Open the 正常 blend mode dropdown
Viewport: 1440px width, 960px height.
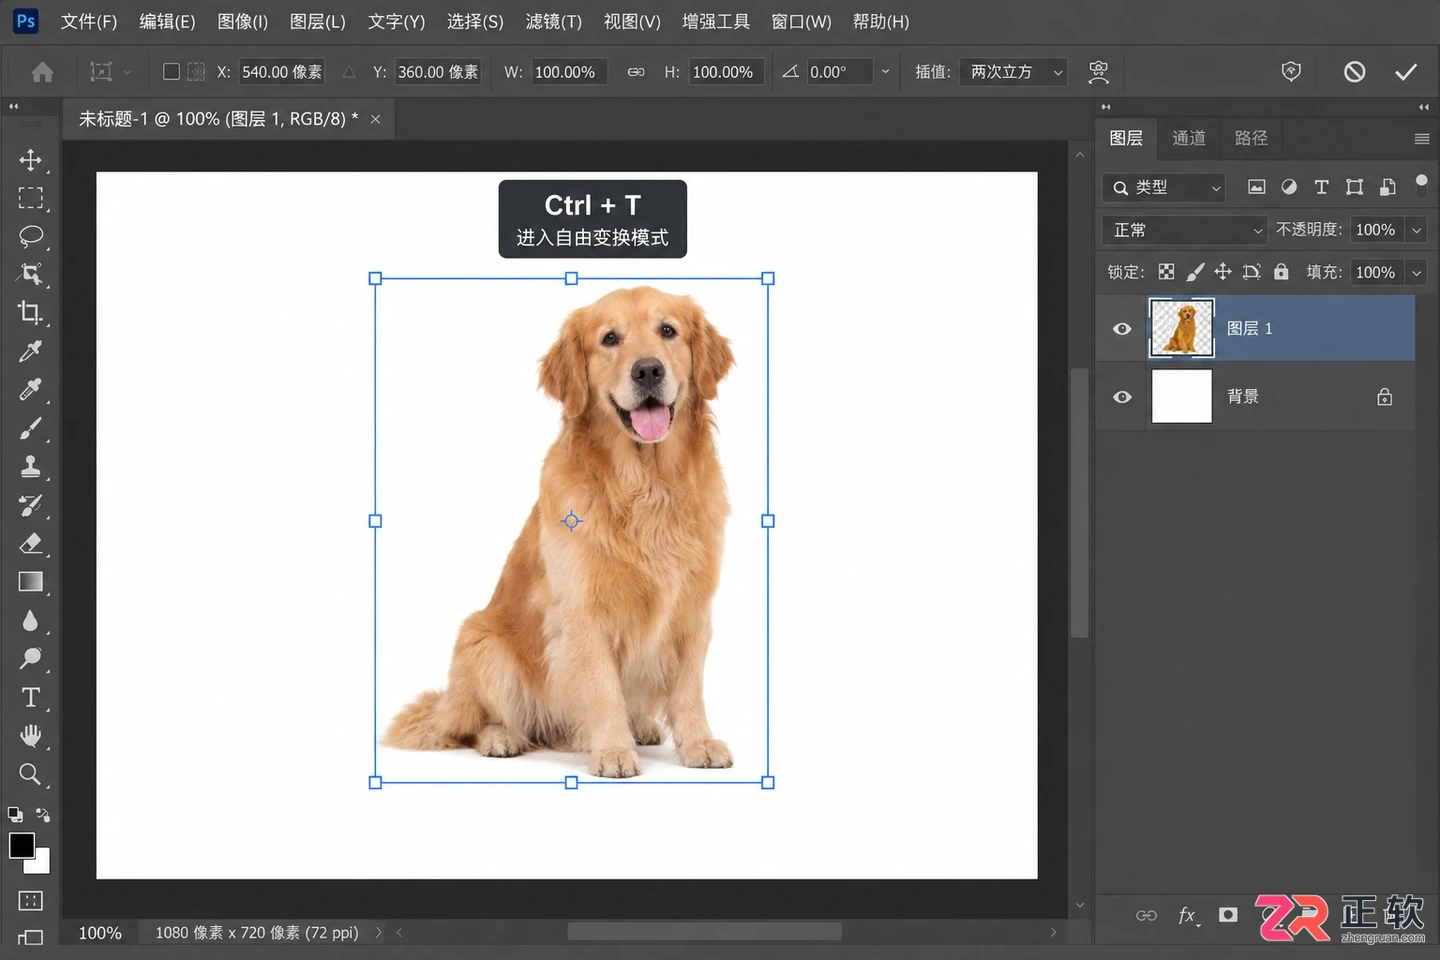(1185, 230)
